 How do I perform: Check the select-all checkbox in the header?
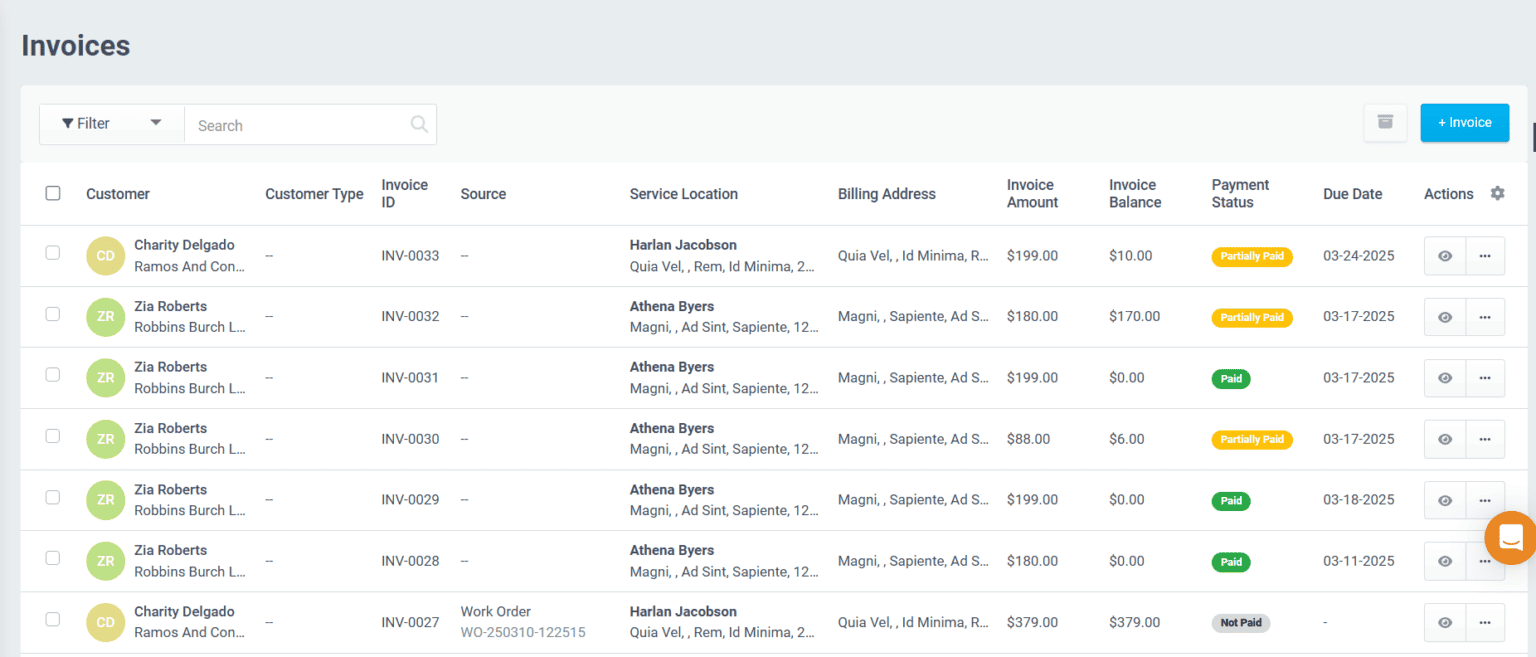[53, 192]
